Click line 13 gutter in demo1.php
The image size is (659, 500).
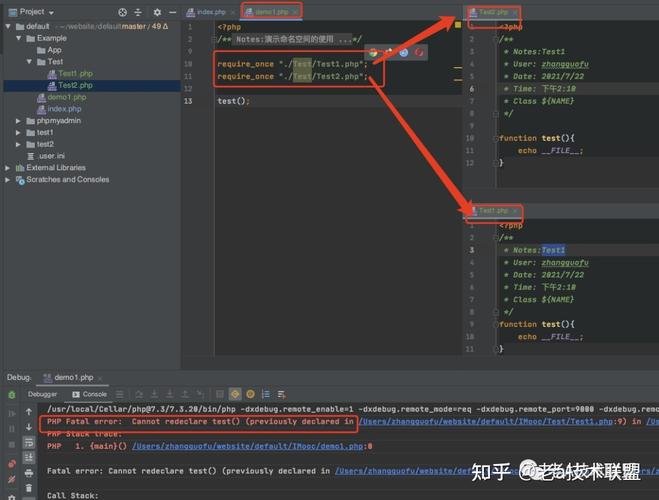tap(188, 101)
